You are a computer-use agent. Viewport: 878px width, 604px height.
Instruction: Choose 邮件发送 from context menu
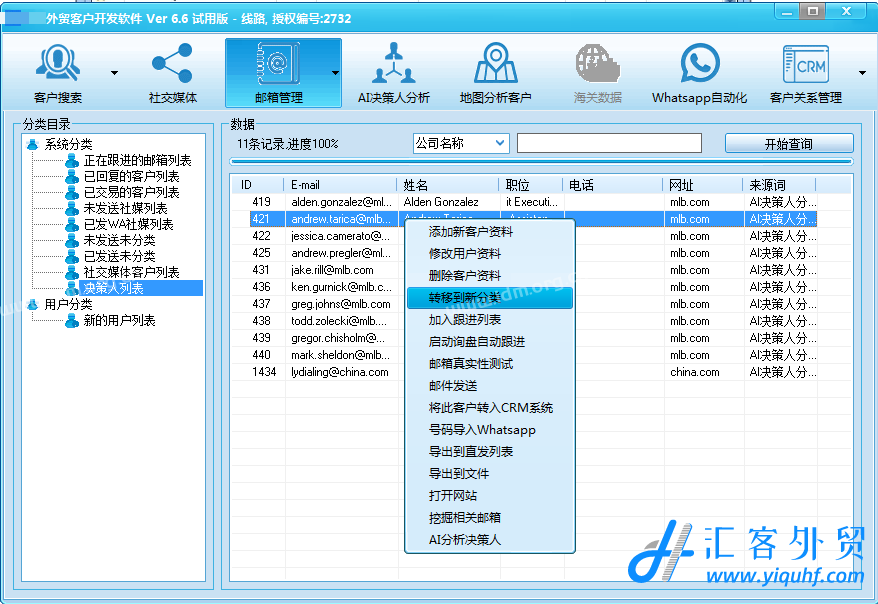click(490, 386)
